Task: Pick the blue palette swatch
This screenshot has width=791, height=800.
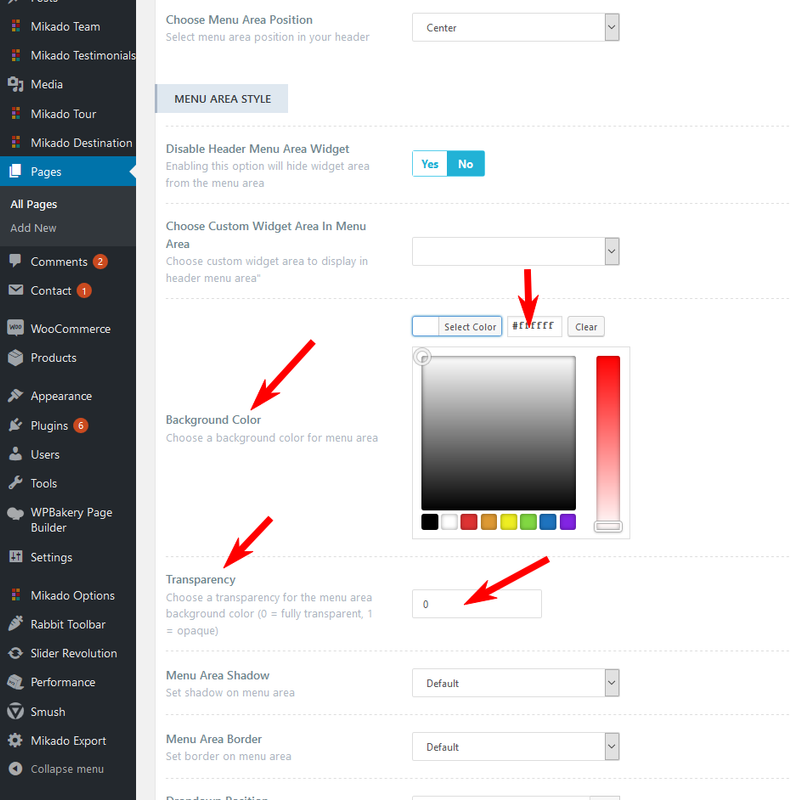Action: tap(548, 522)
